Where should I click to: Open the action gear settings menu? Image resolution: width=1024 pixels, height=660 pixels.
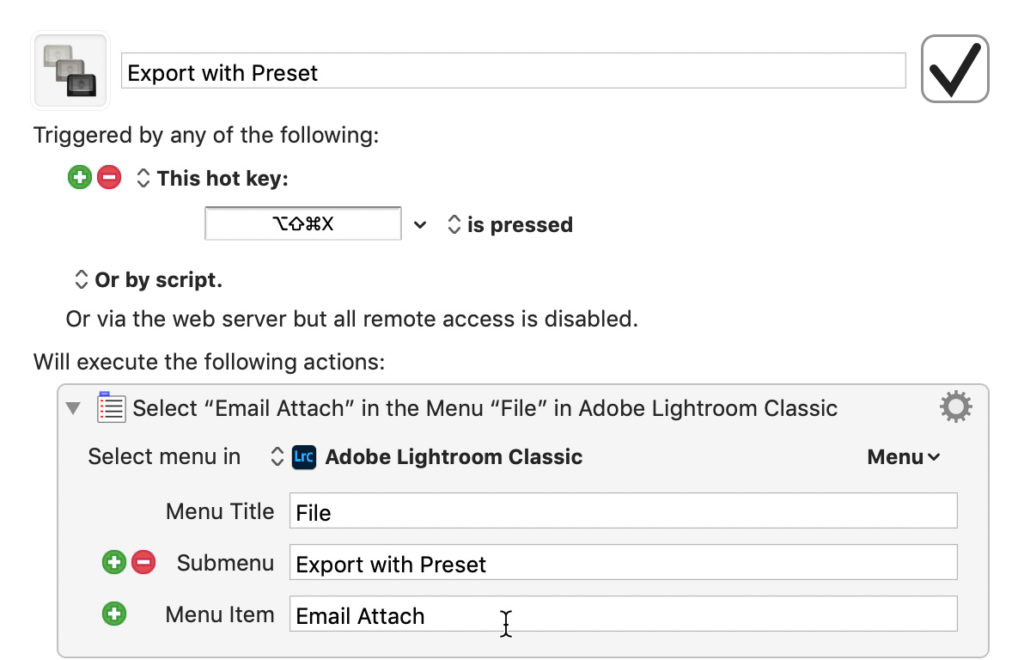955,407
